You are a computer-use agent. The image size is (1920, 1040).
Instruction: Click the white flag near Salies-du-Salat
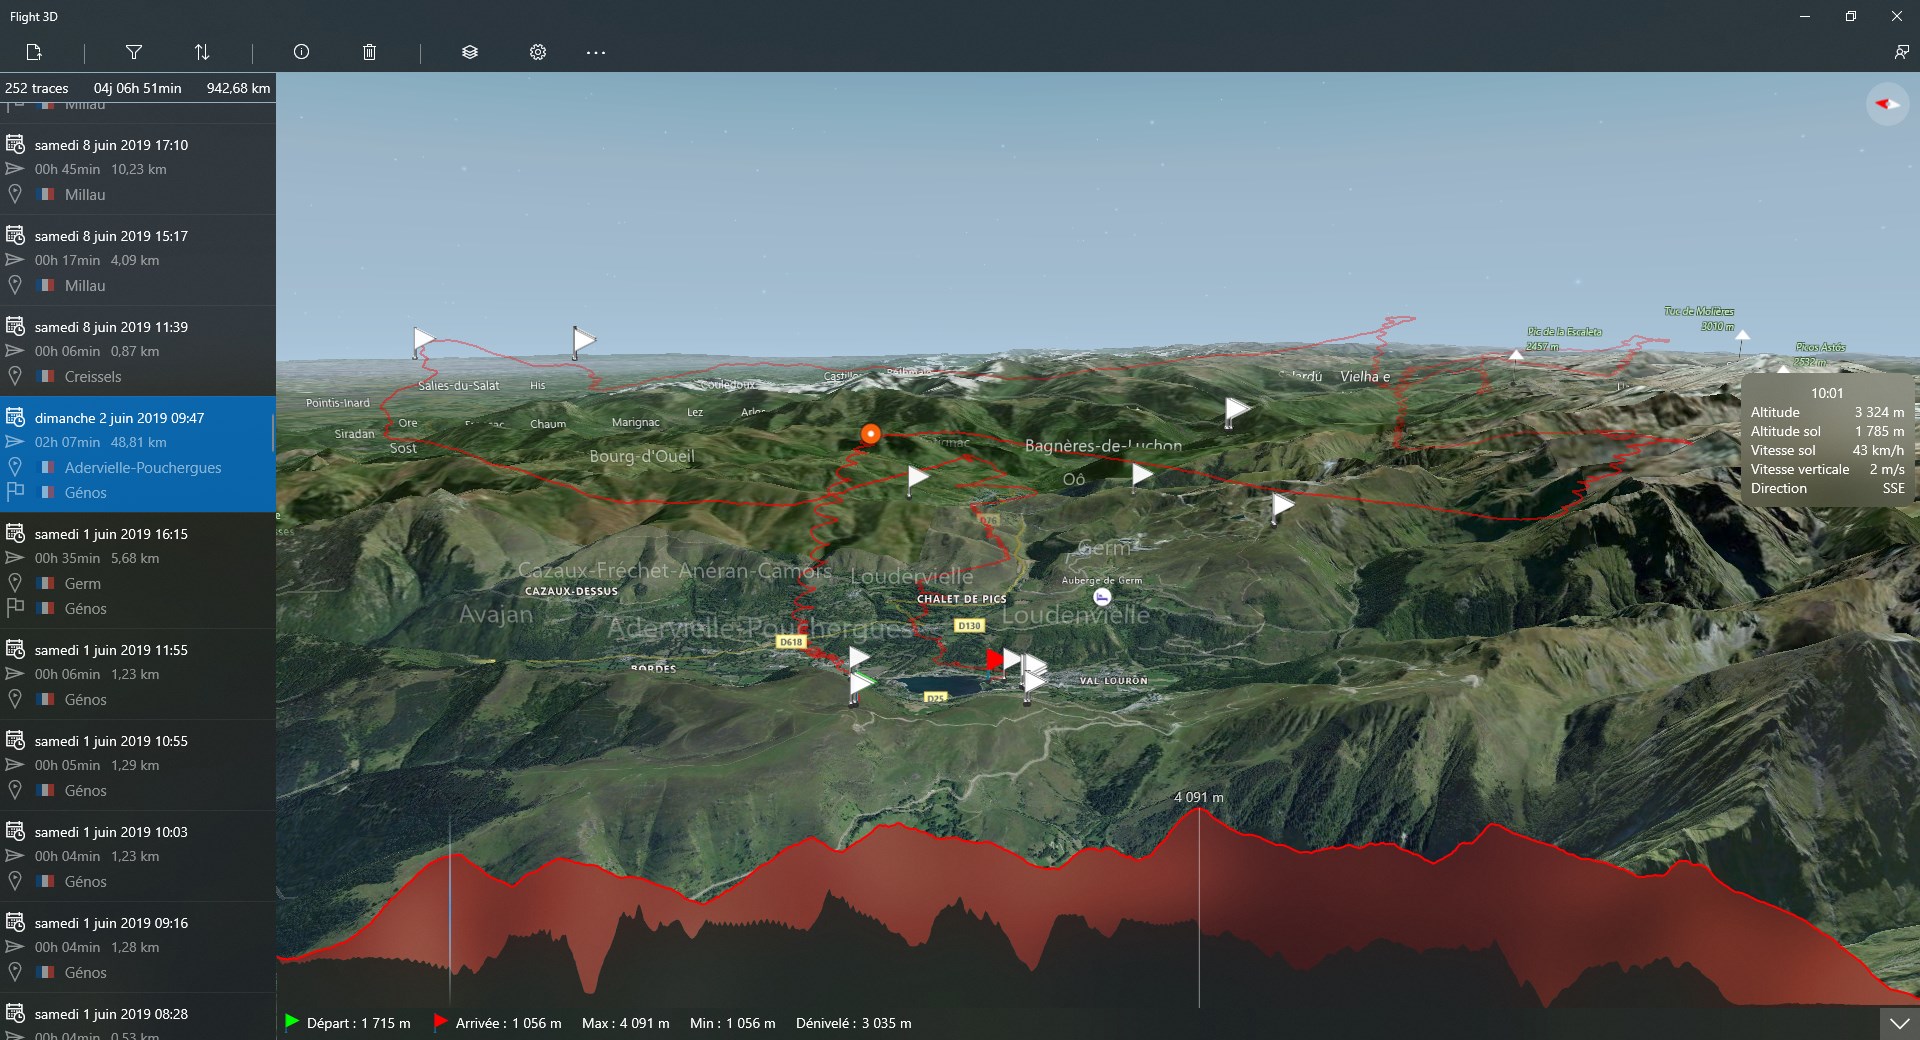(x=423, y=341)
